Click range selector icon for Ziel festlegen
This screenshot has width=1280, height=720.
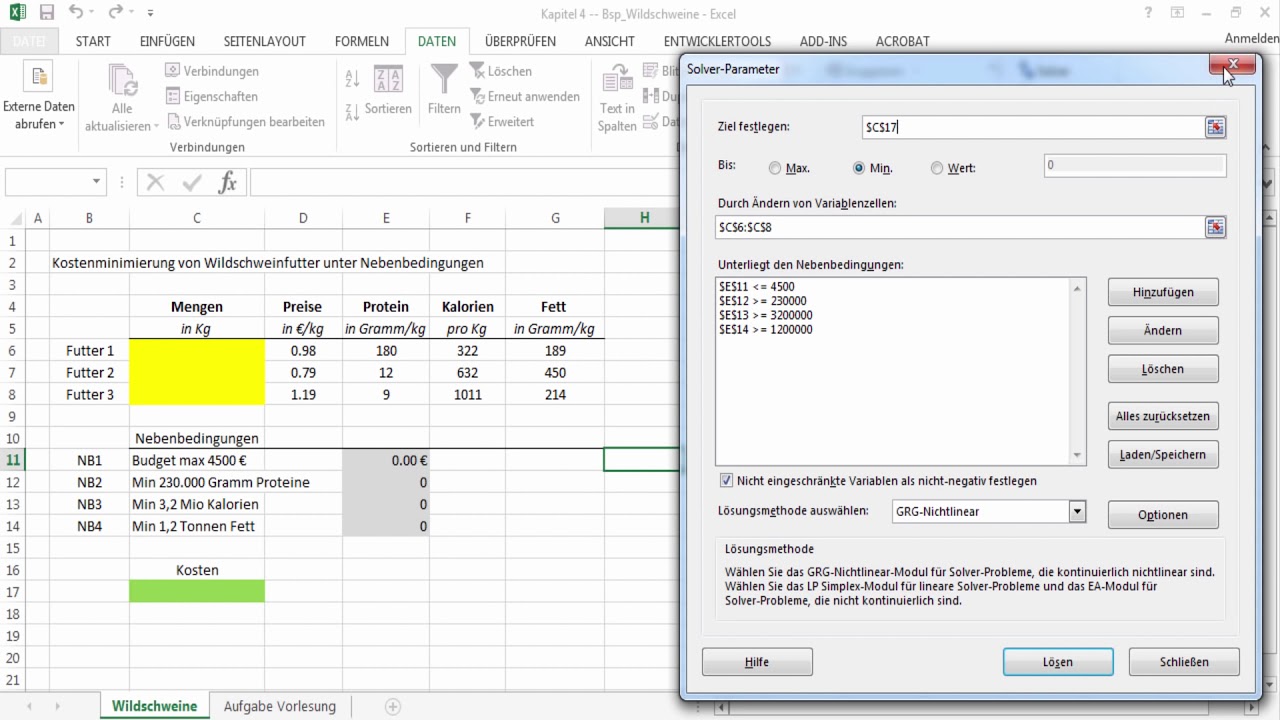(1215, 127)
